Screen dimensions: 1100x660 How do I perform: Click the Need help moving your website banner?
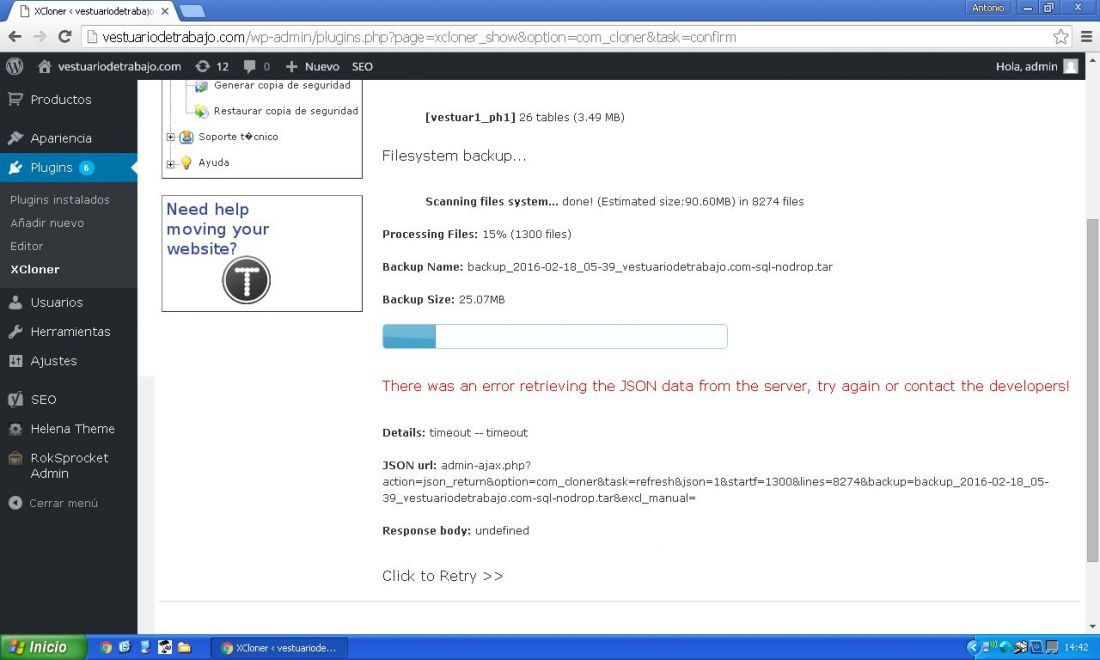coord(262,253)
